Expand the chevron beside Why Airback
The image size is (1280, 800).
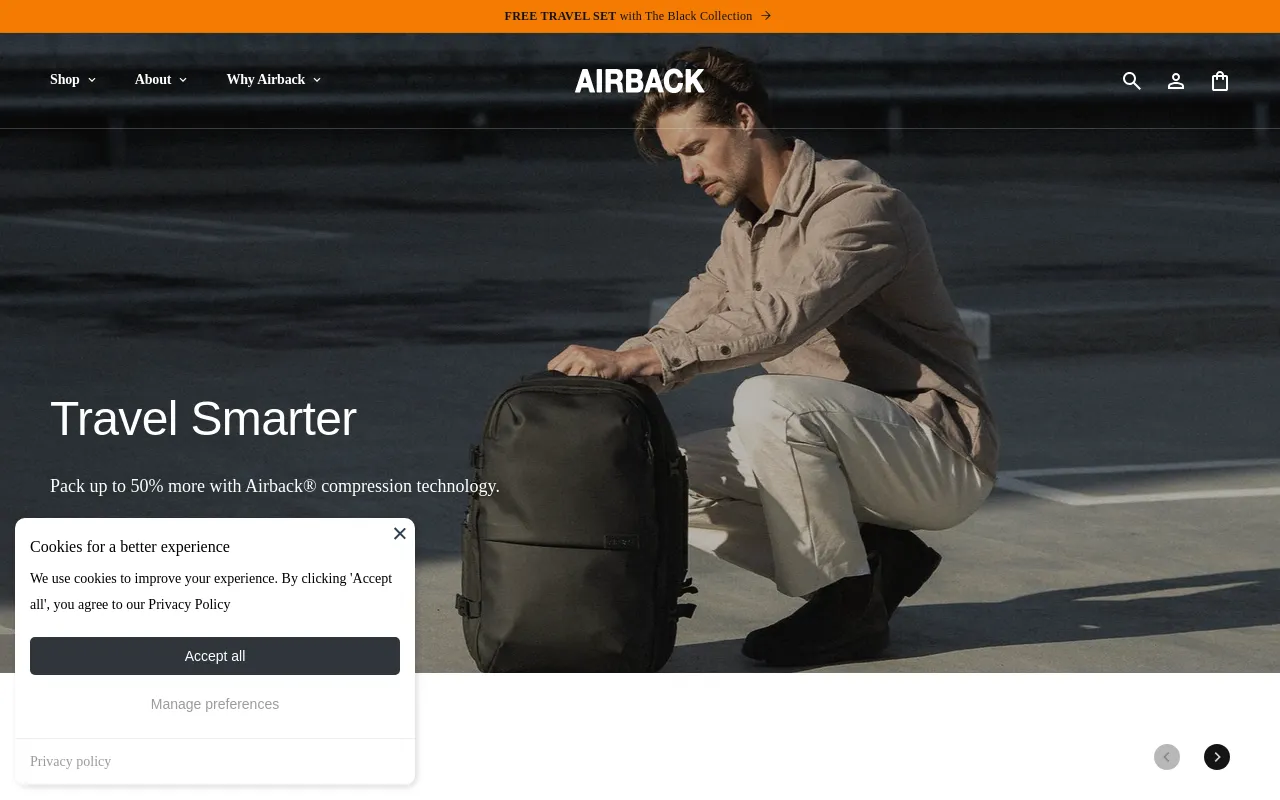coord(317,80)
